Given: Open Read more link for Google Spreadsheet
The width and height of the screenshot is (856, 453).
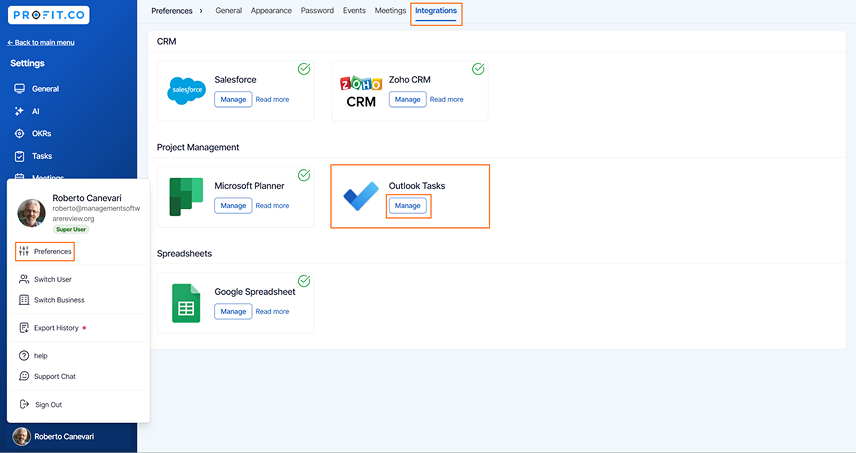Looking at the screenshot, I should click(x=272, y=312).
